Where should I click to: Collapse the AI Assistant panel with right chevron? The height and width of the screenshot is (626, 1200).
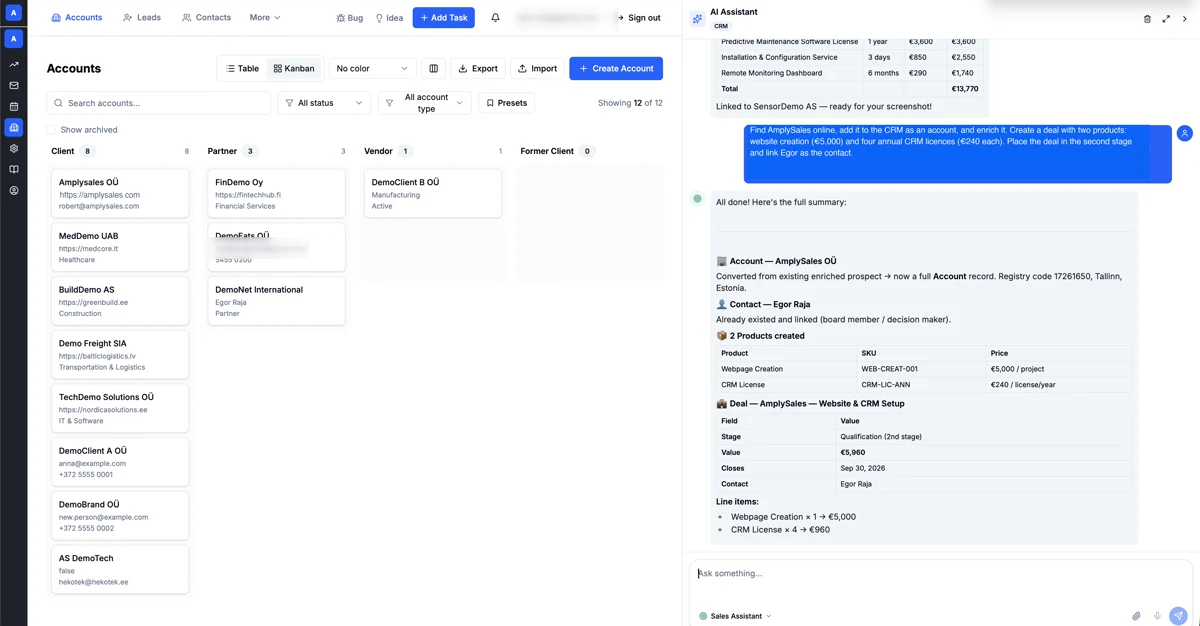click(1185, 18)
